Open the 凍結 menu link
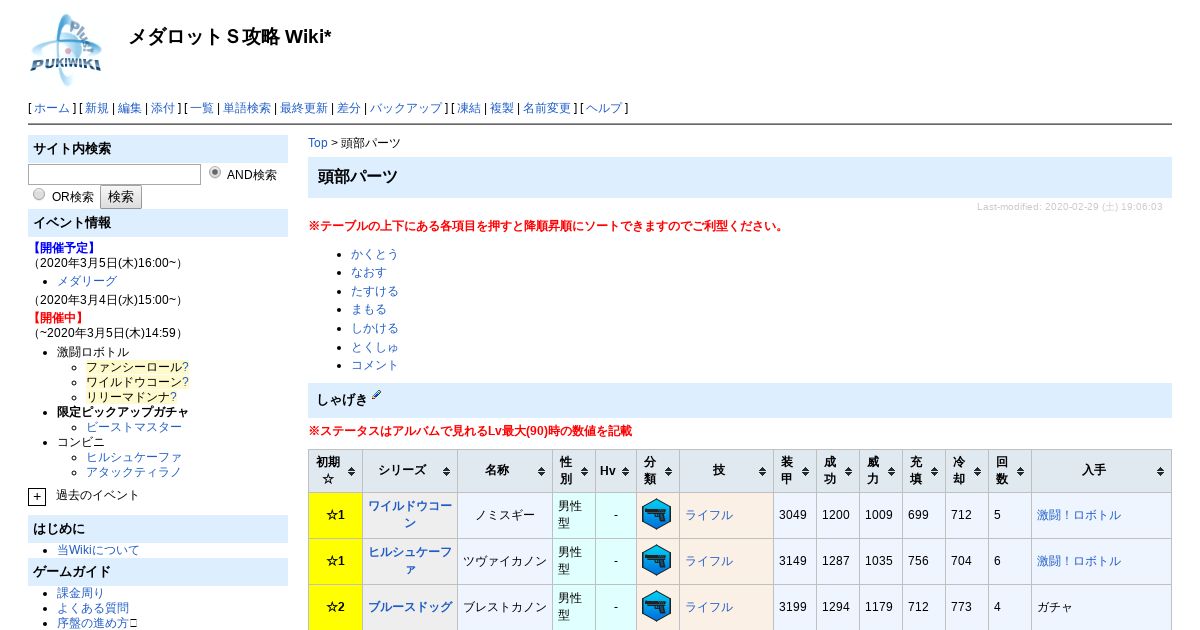Screen dimensions: 1200x630 (x=469, y=108)
